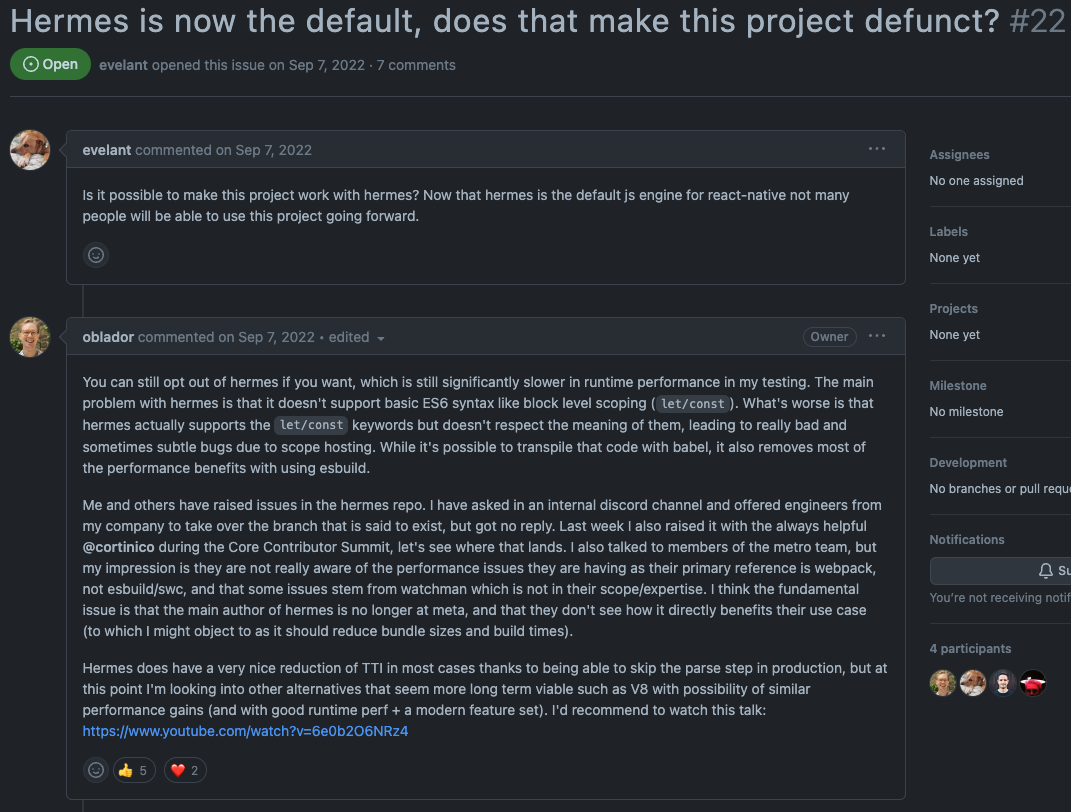The width and height of the screenshot is (1071, 812).
Task: Click the evelant username in comment header
Action: pyautogui.click(x=107, y=150)
